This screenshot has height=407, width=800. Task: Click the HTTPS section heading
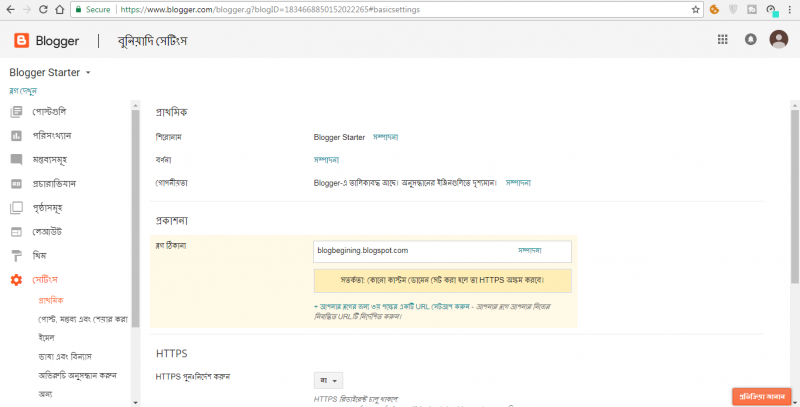click(x=171, y=353)
